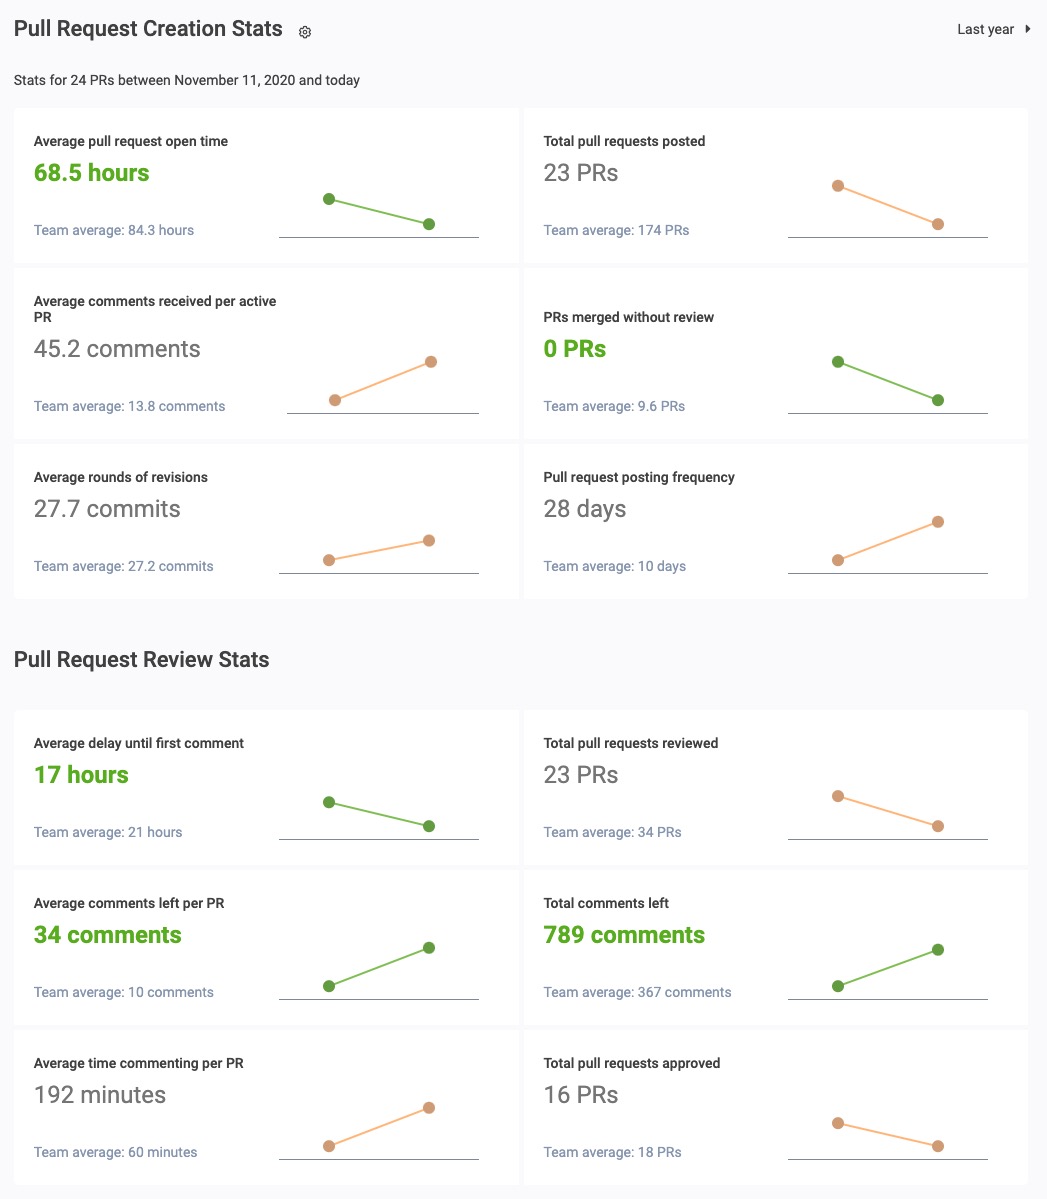Screen dimensions: 1047x1199
Task: Open the Average rounds of revisions card title
Action: pos(121,478)
